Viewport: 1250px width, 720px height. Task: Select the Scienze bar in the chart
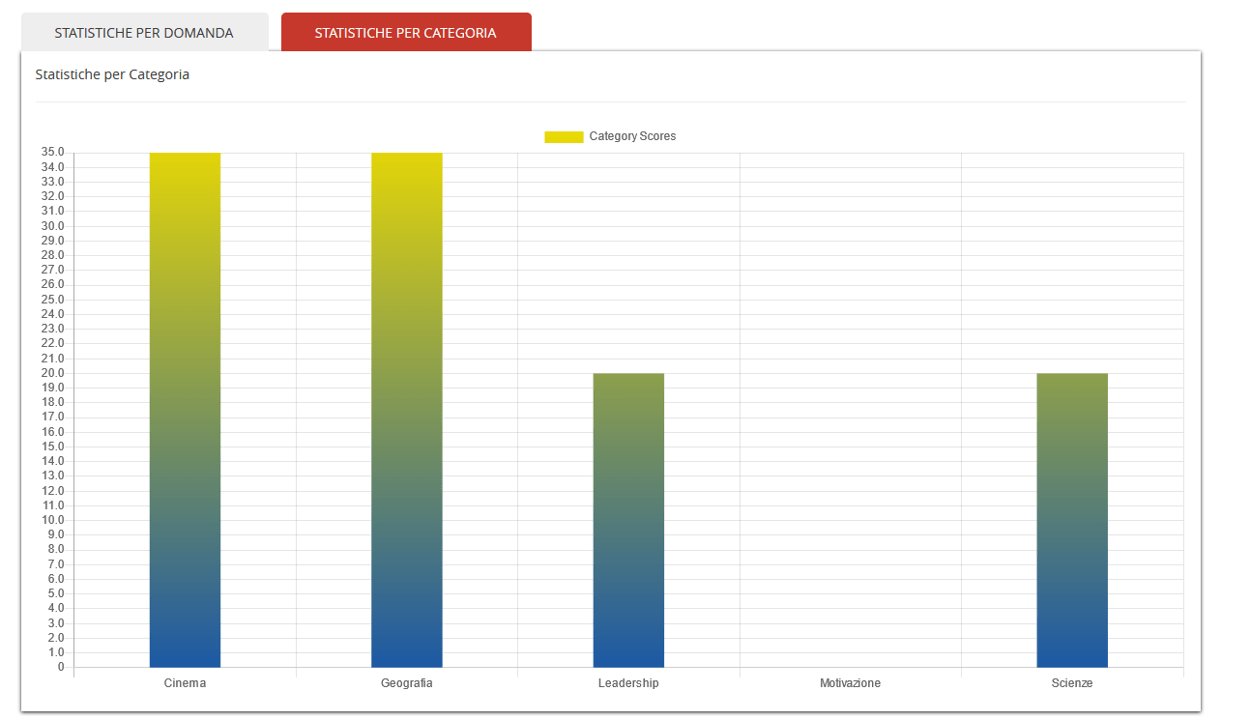click(x=1072, y=520)
